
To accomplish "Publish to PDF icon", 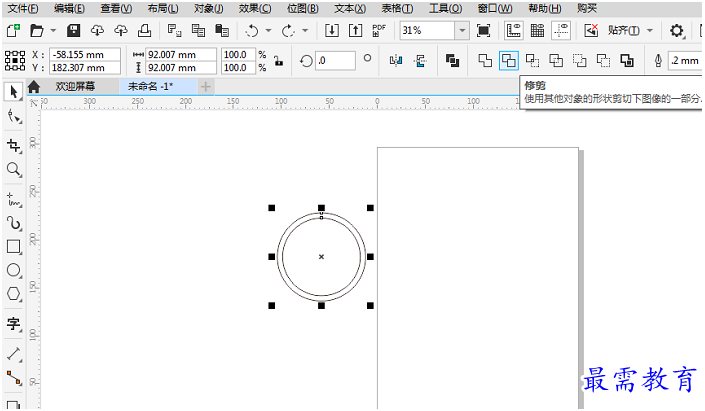I will 379,31.
